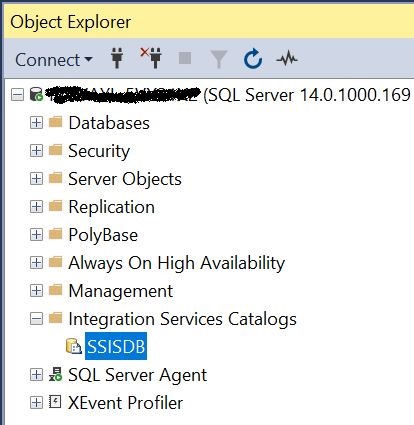Expand the Always On High Availability node

36,263
